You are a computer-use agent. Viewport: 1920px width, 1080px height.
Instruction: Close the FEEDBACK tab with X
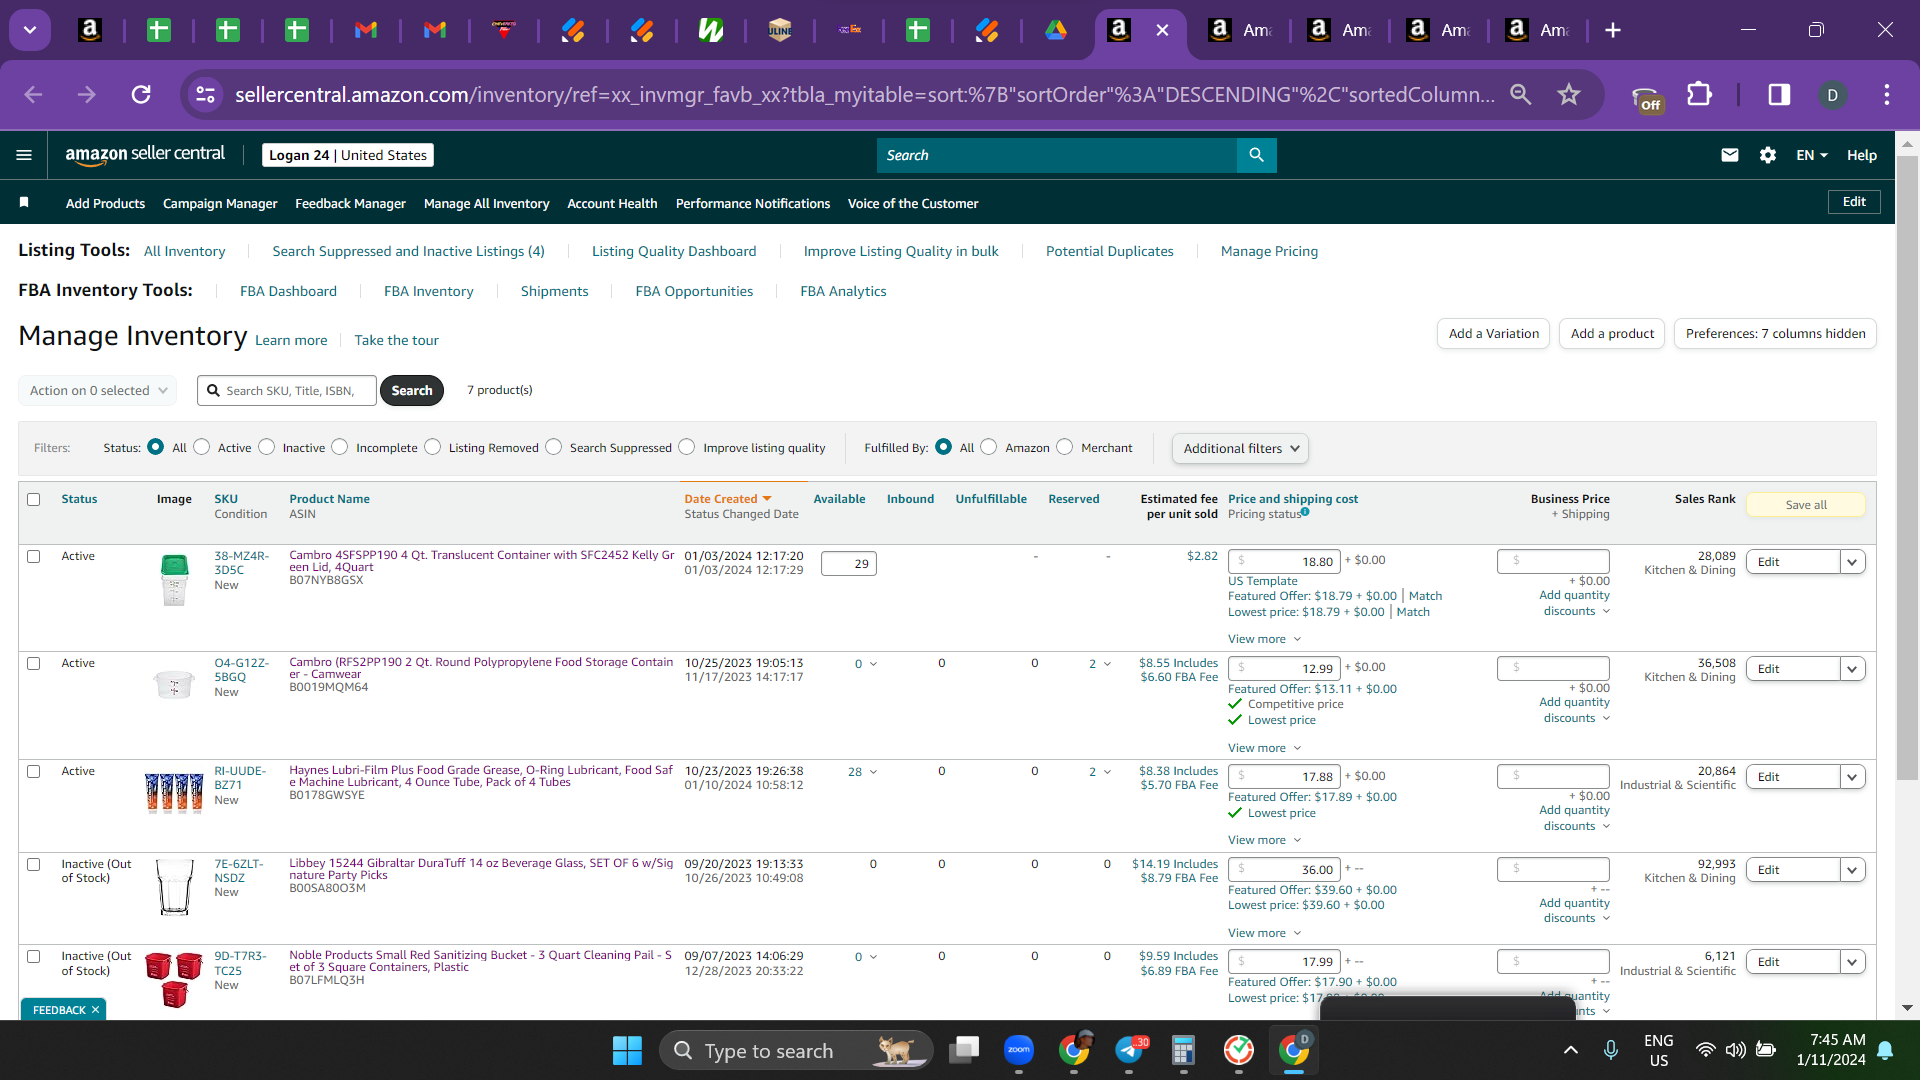pyautogui.click(x=95, y=1010)
